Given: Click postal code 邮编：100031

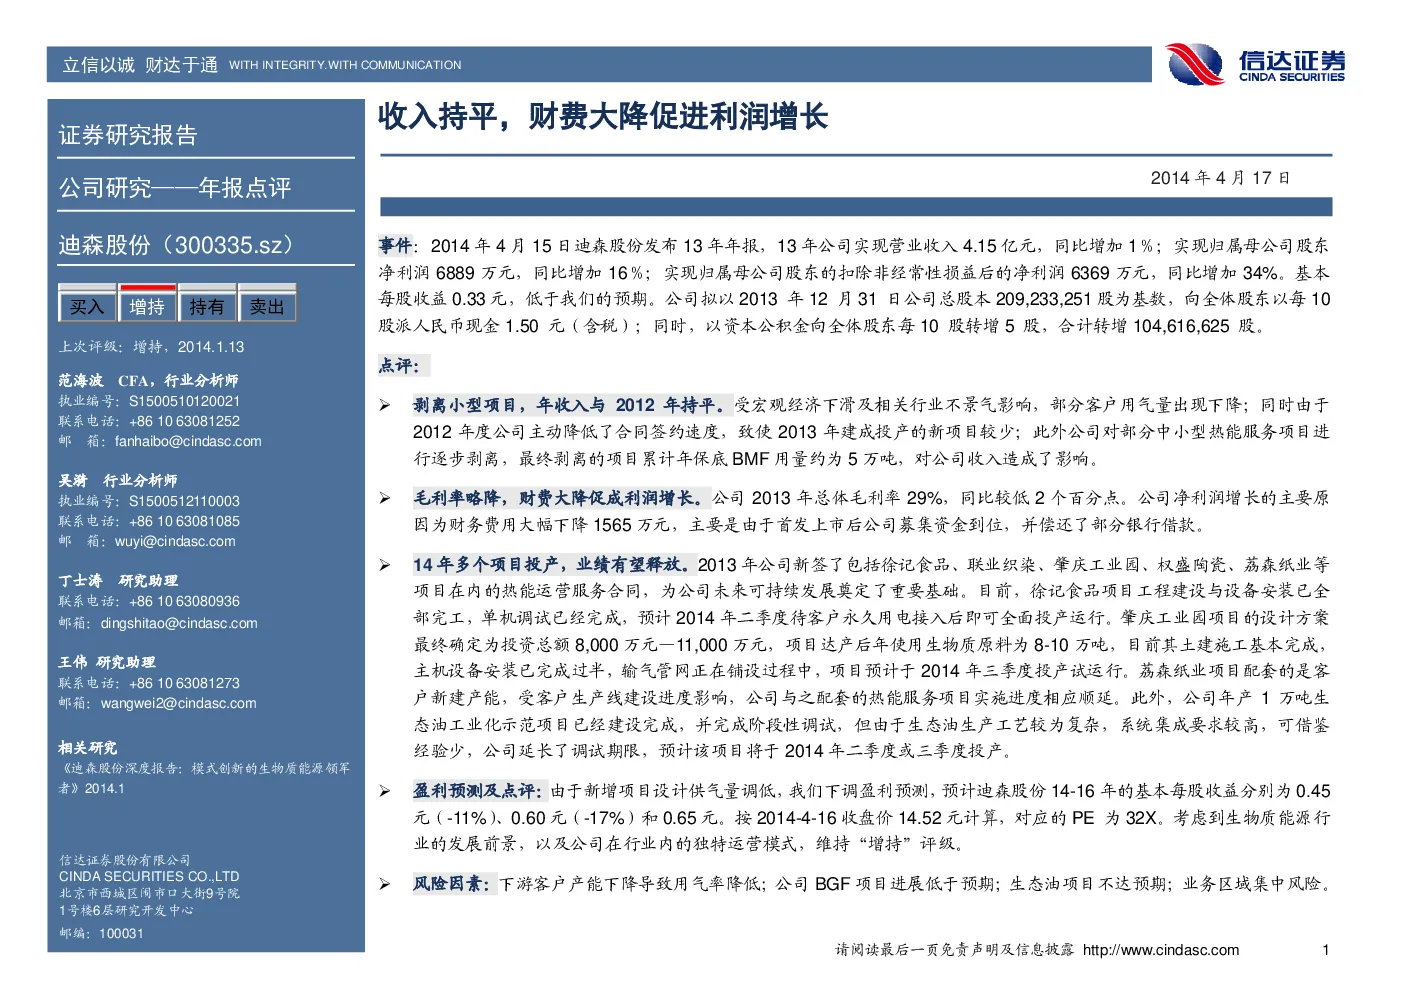Looking at the screenshot, I should click(101, 933).
